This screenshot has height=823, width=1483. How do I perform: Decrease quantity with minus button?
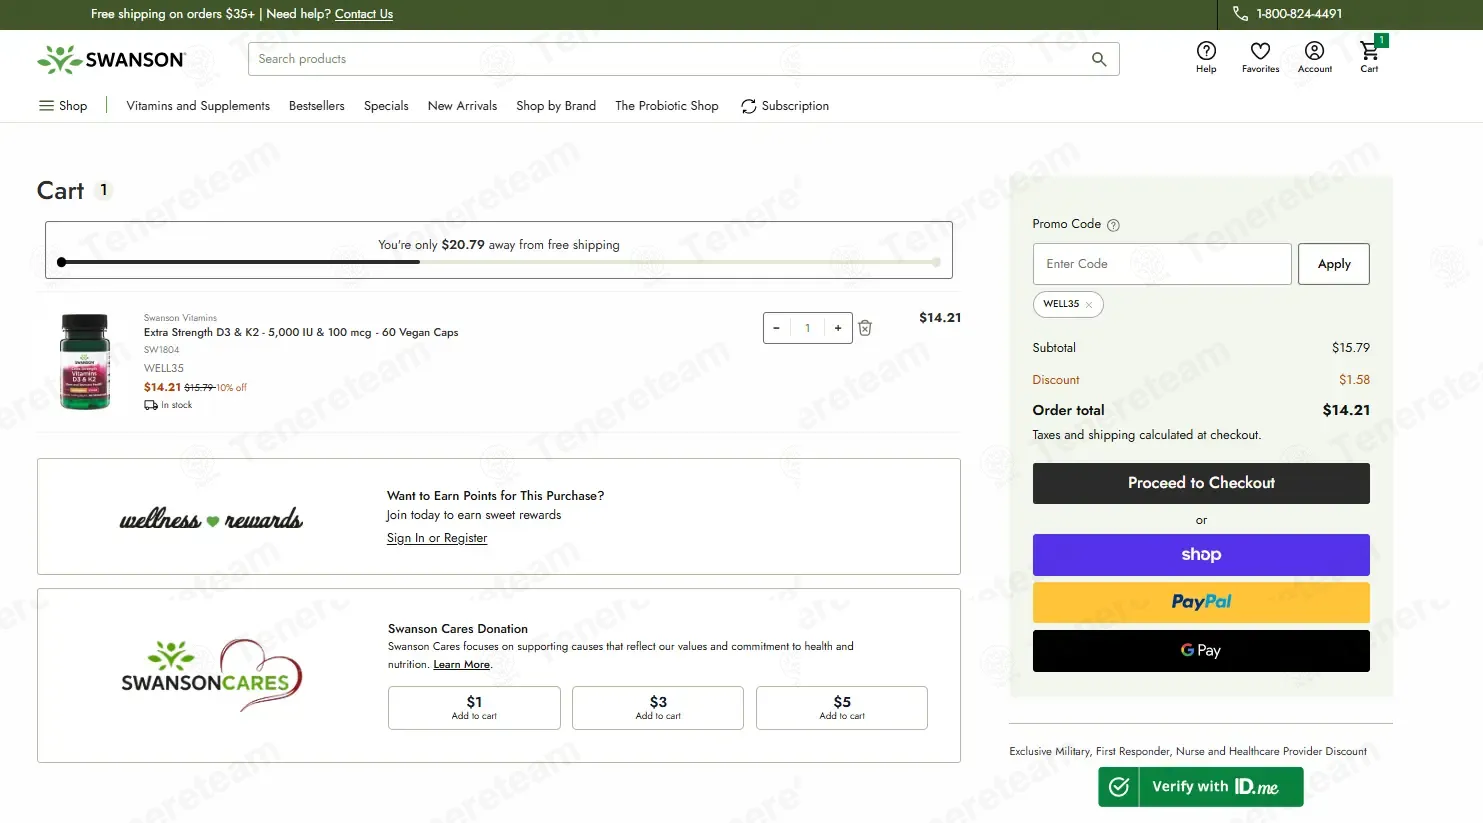pyautogui.click(x=776, y=328)
